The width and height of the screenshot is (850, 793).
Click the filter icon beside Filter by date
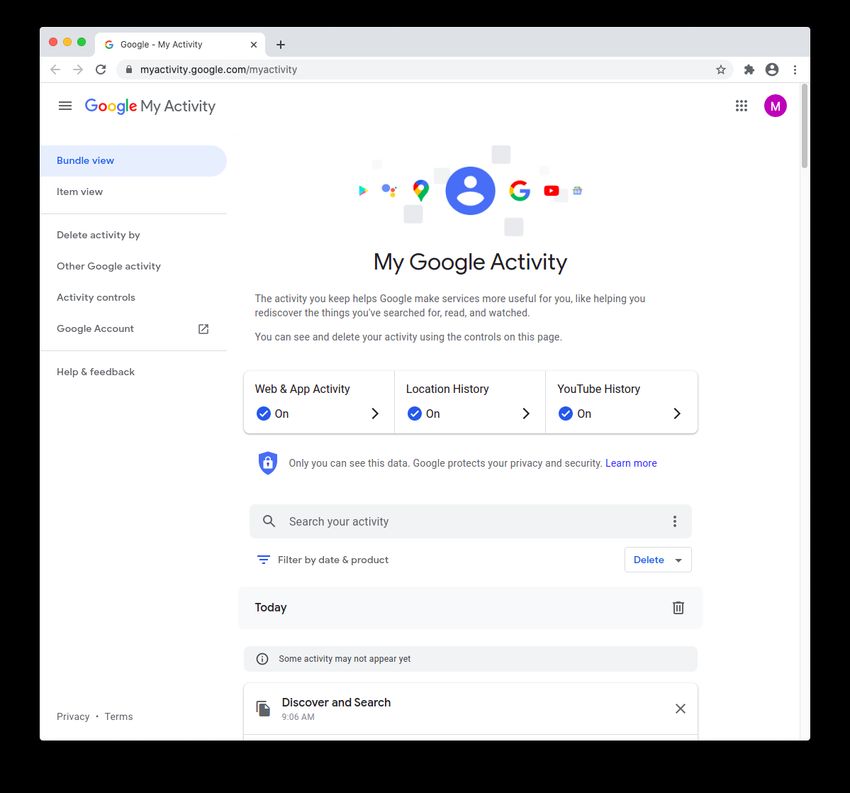[x=263, y=559]
